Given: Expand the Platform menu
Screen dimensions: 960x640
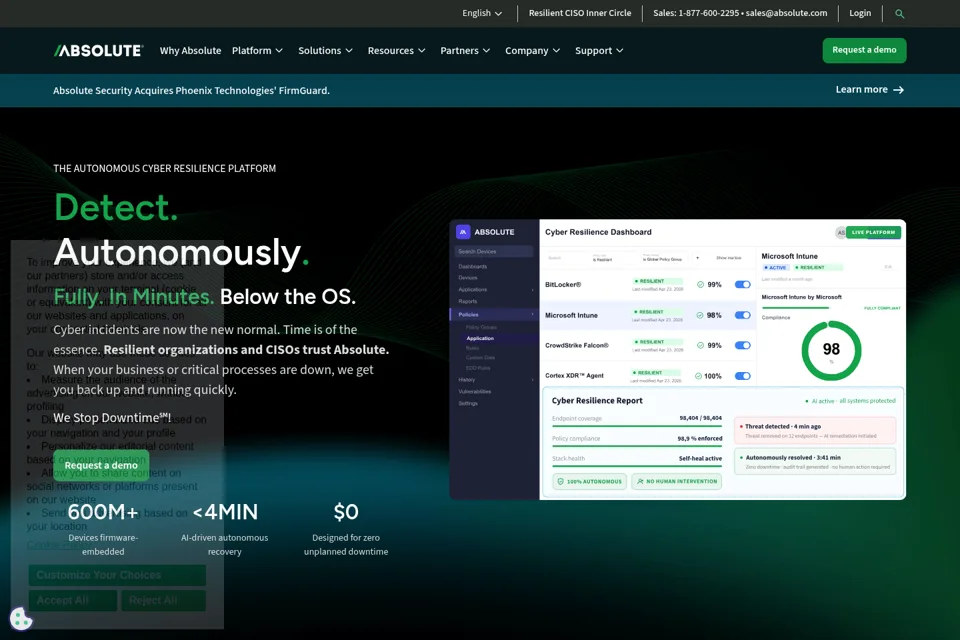Looking at the screenshot, I should click(x=257, y=51).
